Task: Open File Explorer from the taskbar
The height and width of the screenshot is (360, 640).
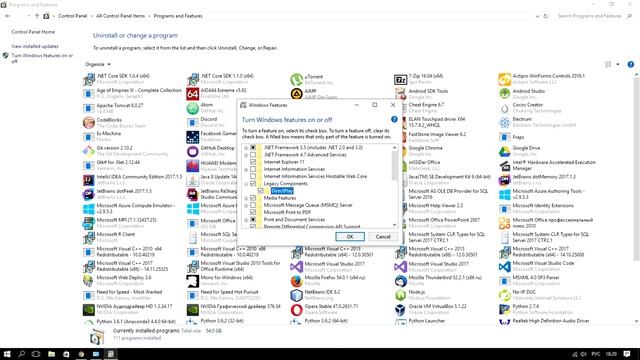Action: point(51,354)
